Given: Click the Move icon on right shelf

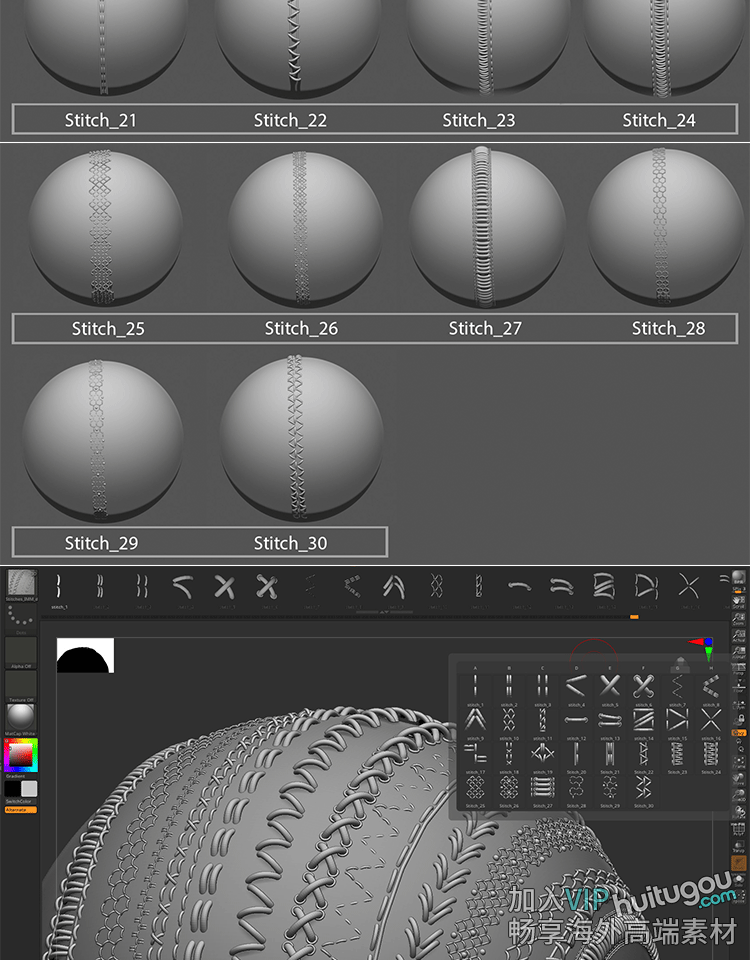Looking at the screenshot, I should pyautogui.click(x=738, y=779).
